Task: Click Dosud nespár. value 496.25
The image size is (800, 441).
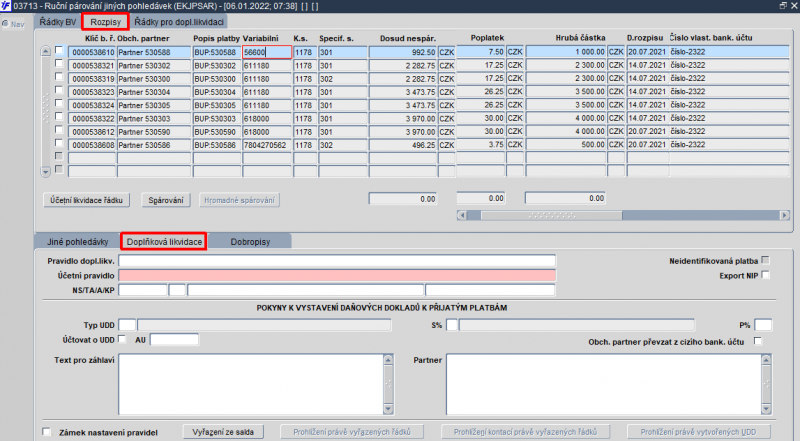Action: [x=403, y=145]
